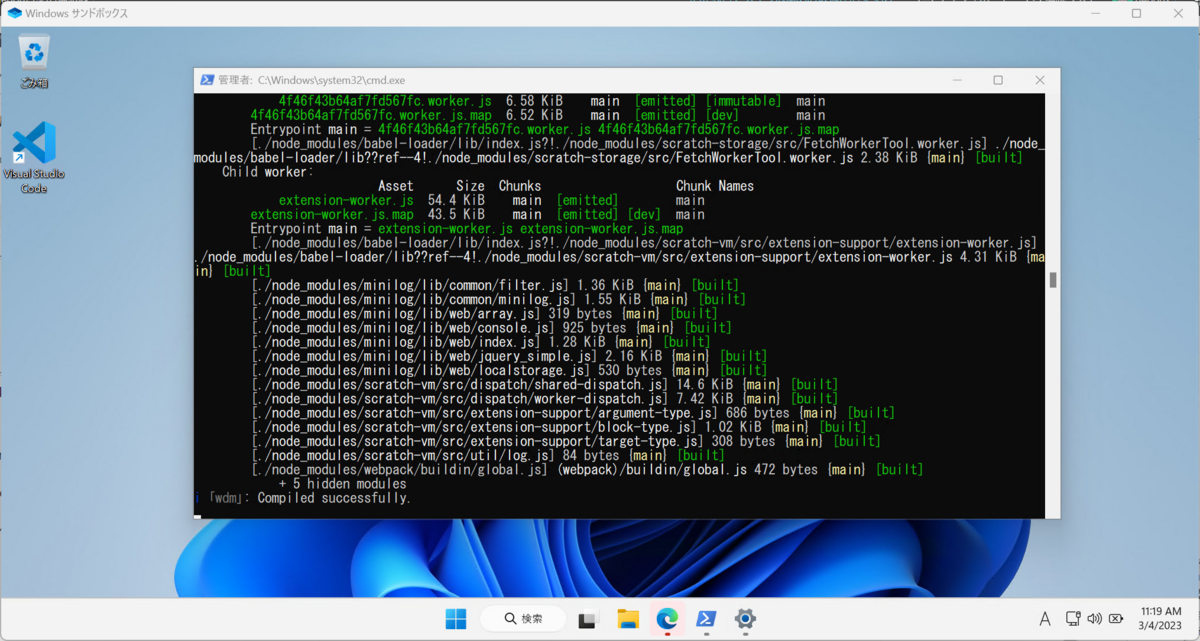Click the 'Chunk Names' column header

pos(715,186)
